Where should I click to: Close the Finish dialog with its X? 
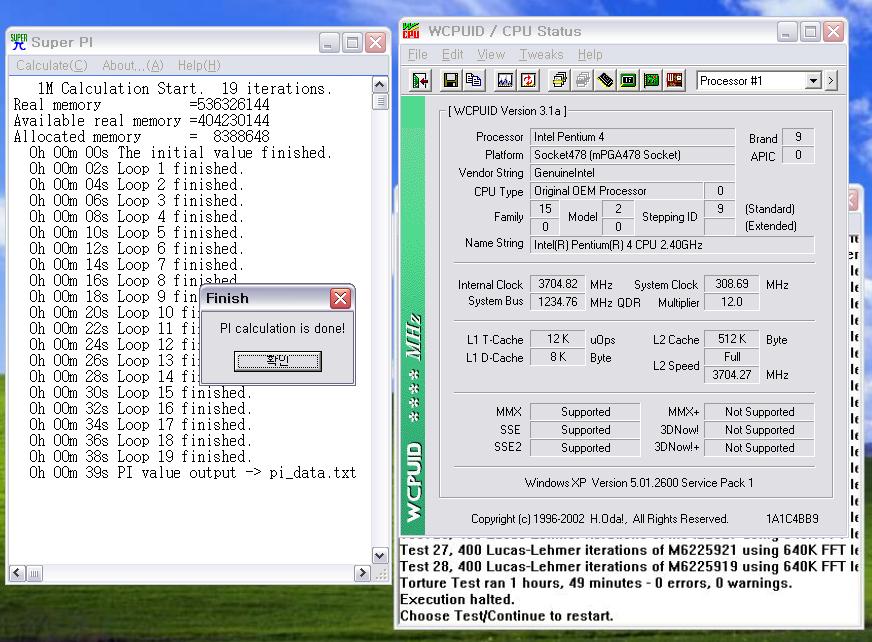pyautogui.click(x=340, y=299)
